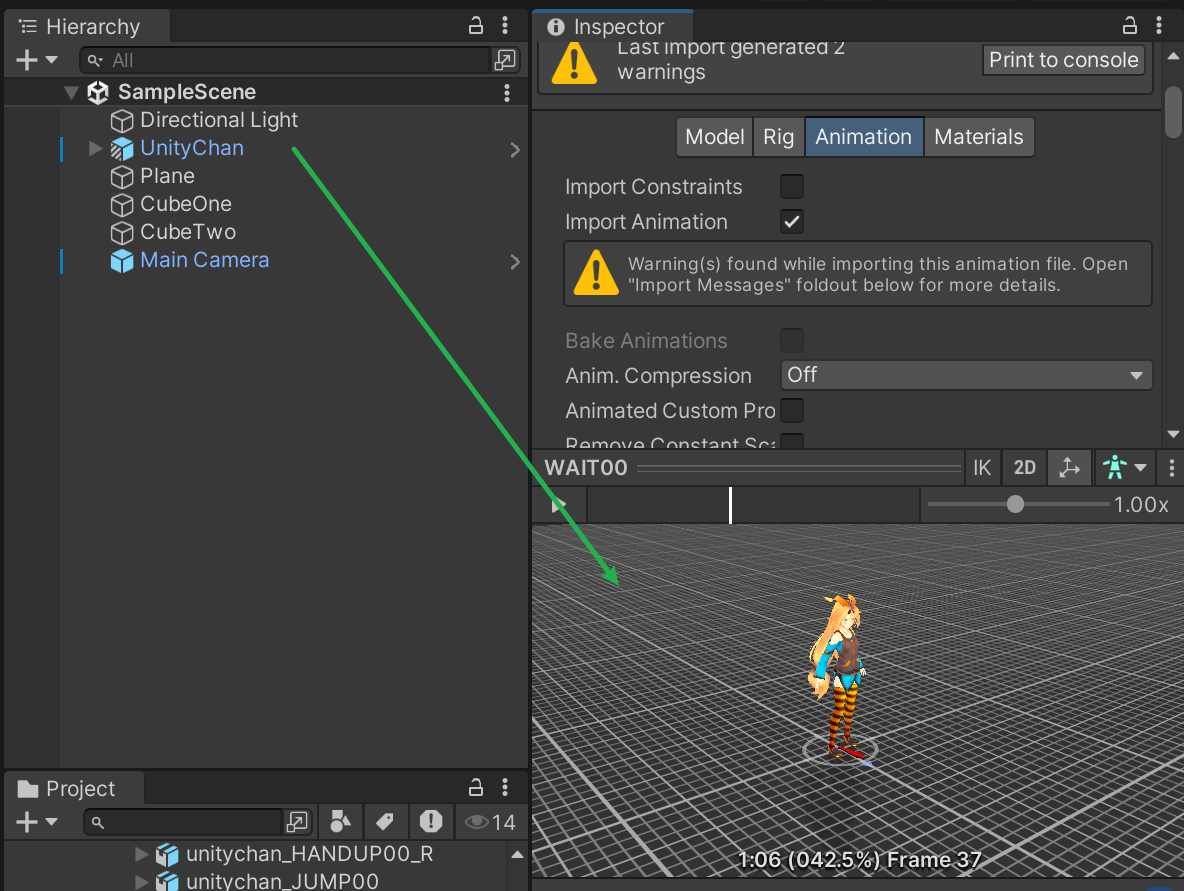Focus the Project search field
This screenshot has height=891, width=1184.
click(183, 822)
